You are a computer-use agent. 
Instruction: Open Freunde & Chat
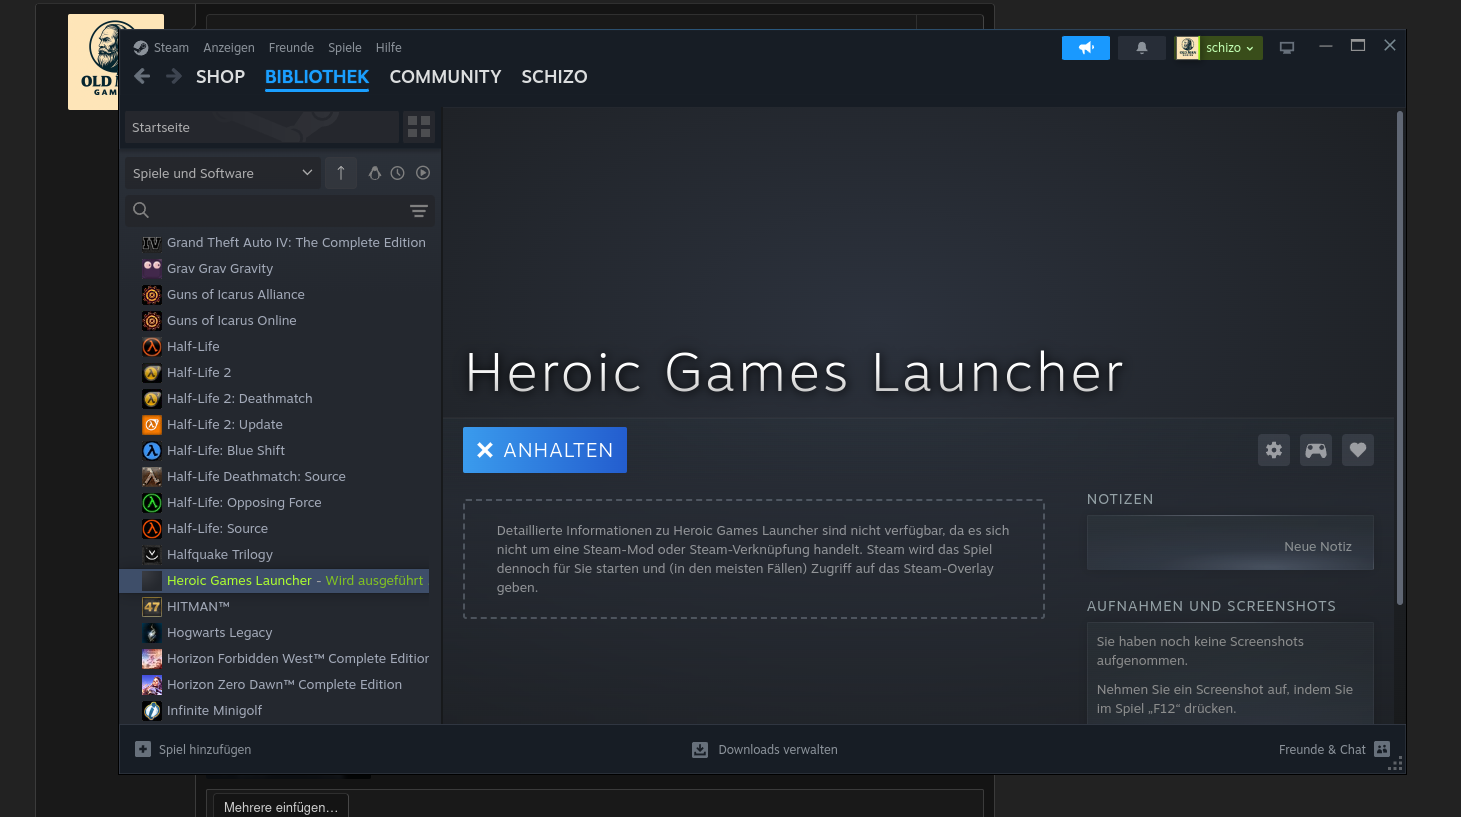point(1335,749)
